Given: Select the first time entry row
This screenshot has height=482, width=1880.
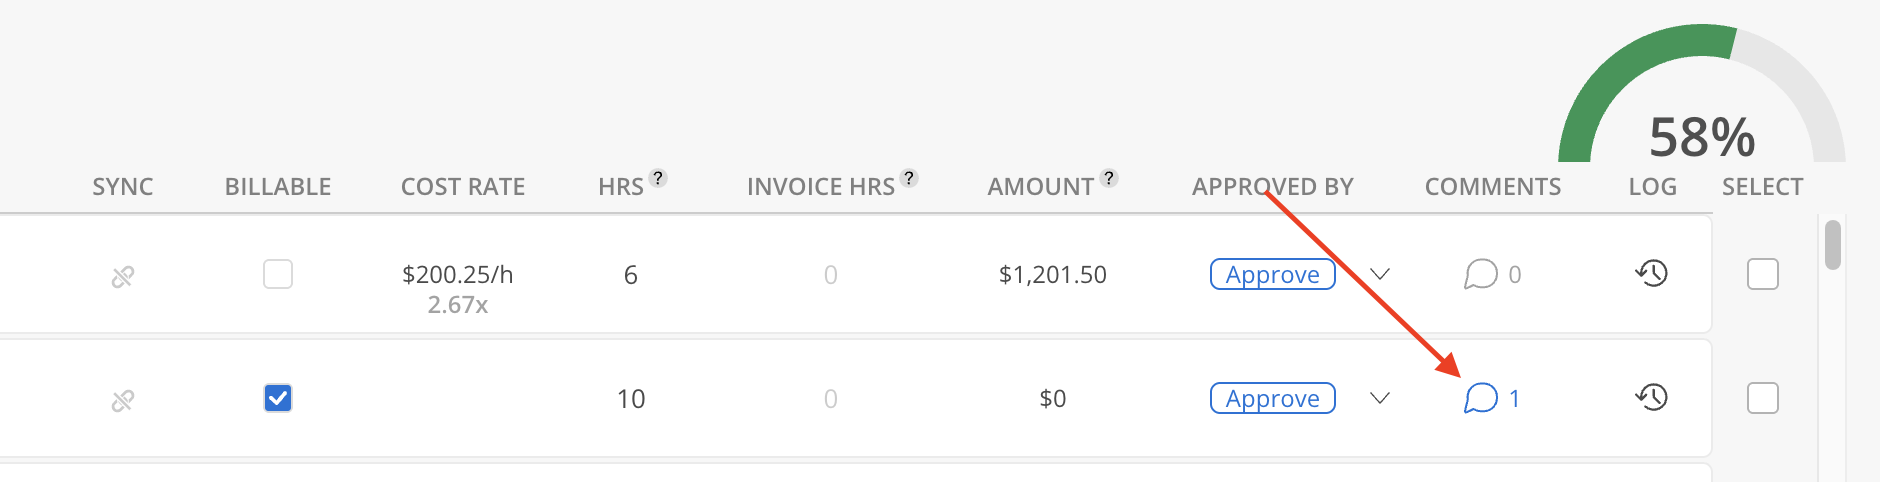Looking at the screenshot, I should click(x=1762, y=274).
